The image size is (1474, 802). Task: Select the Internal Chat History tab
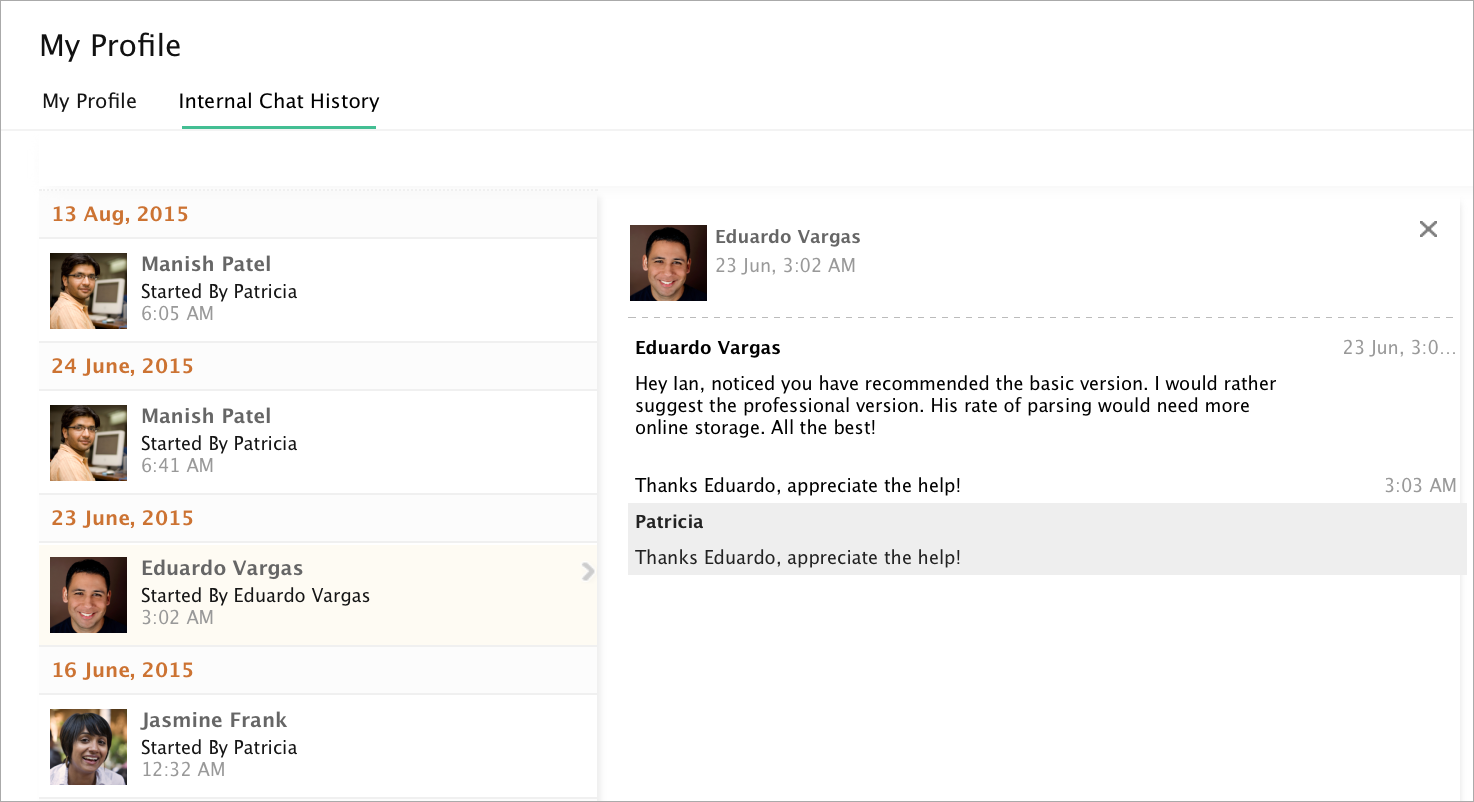(x=278, y=101)
